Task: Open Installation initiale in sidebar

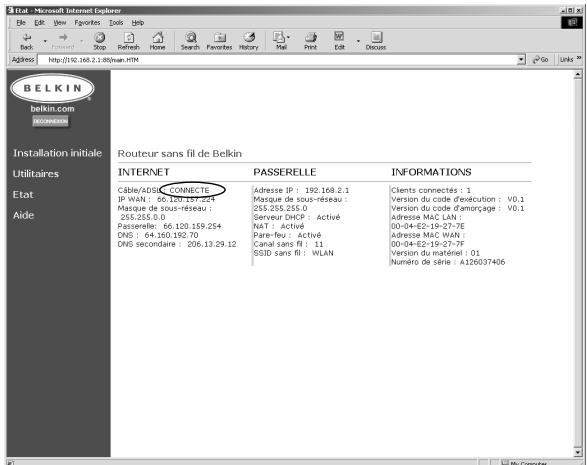Action: (57, 153)
